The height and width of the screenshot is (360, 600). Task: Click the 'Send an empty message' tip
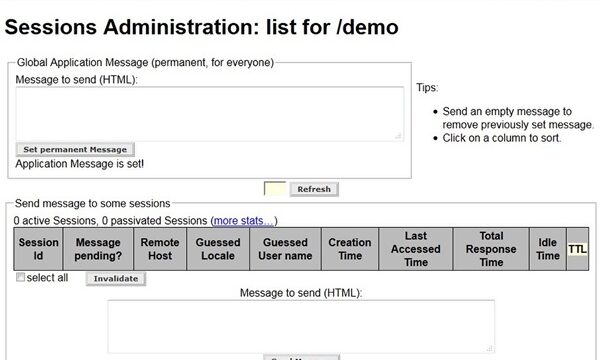click(518, 118)
